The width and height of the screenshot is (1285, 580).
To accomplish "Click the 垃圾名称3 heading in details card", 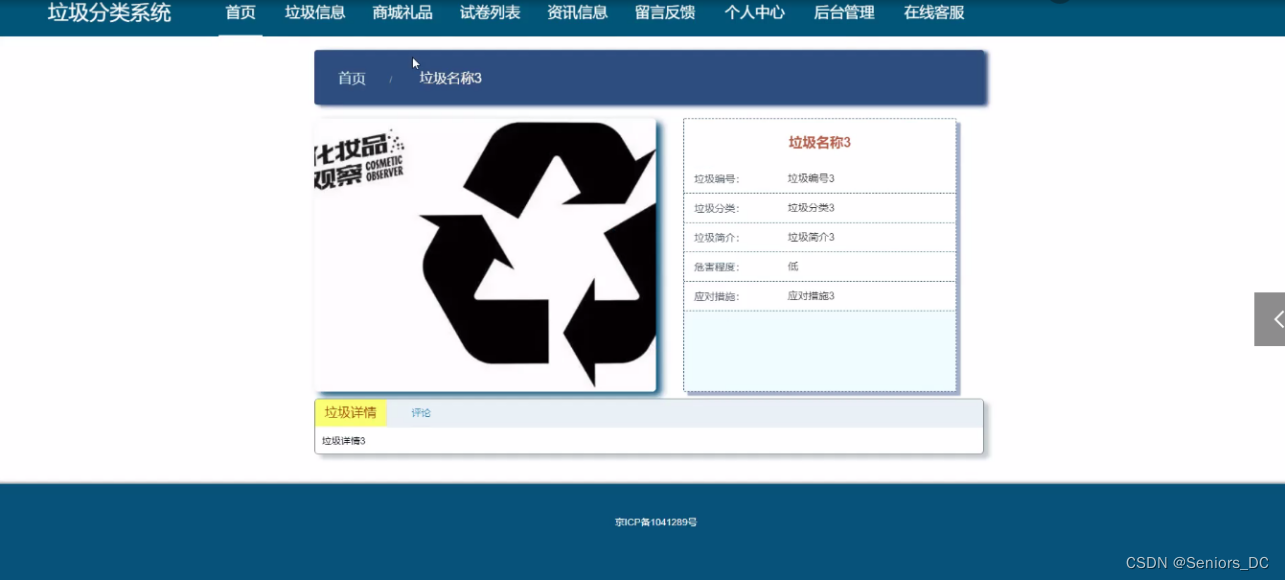I will point(819,143).
